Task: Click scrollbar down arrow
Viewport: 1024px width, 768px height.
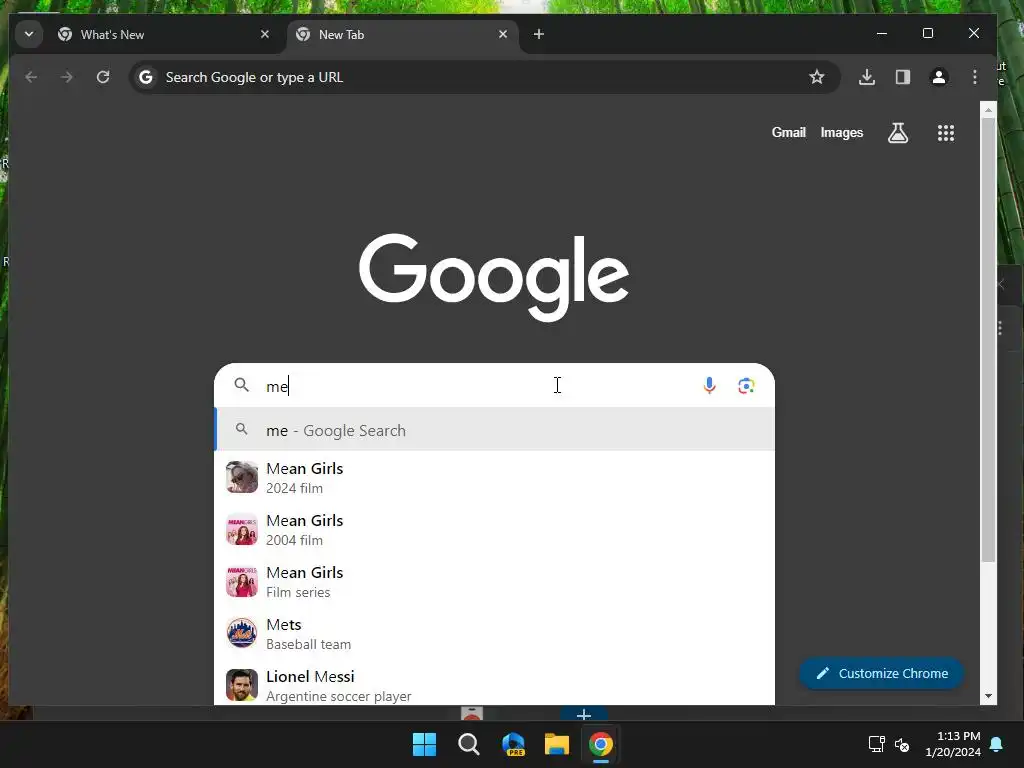Action: [x=988, y=696]
